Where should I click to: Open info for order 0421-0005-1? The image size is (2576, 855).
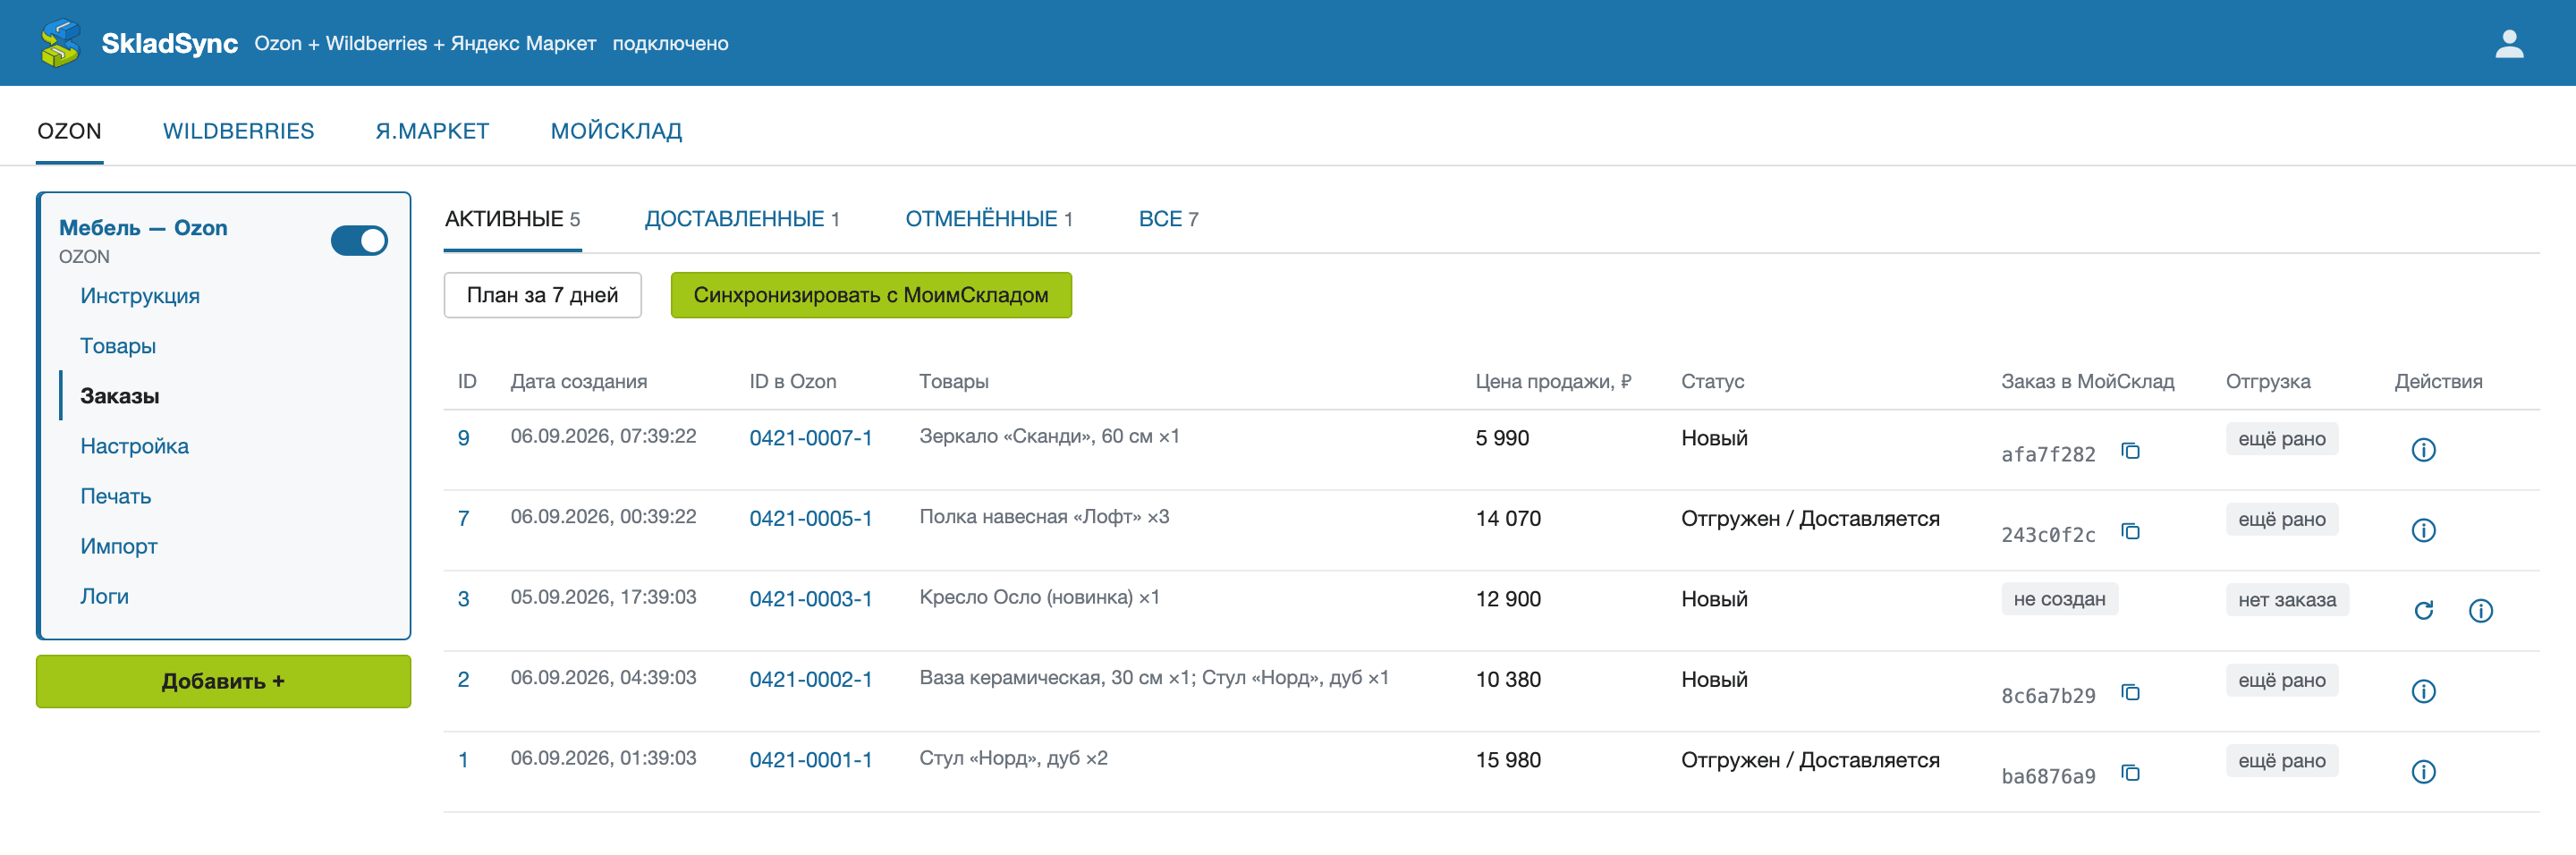2423,531
